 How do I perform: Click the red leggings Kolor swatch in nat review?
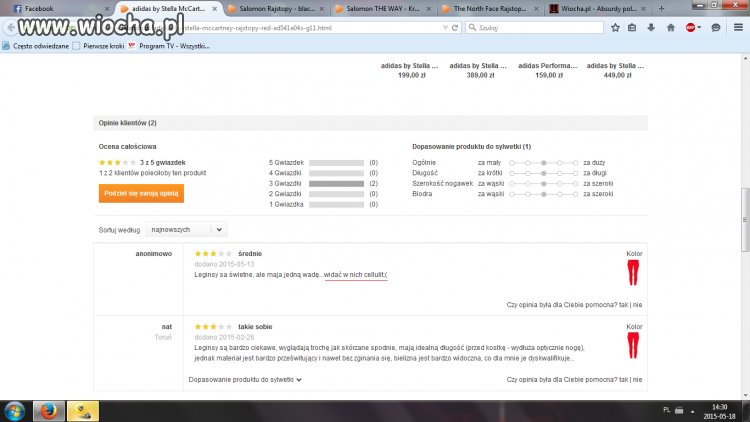633,345
